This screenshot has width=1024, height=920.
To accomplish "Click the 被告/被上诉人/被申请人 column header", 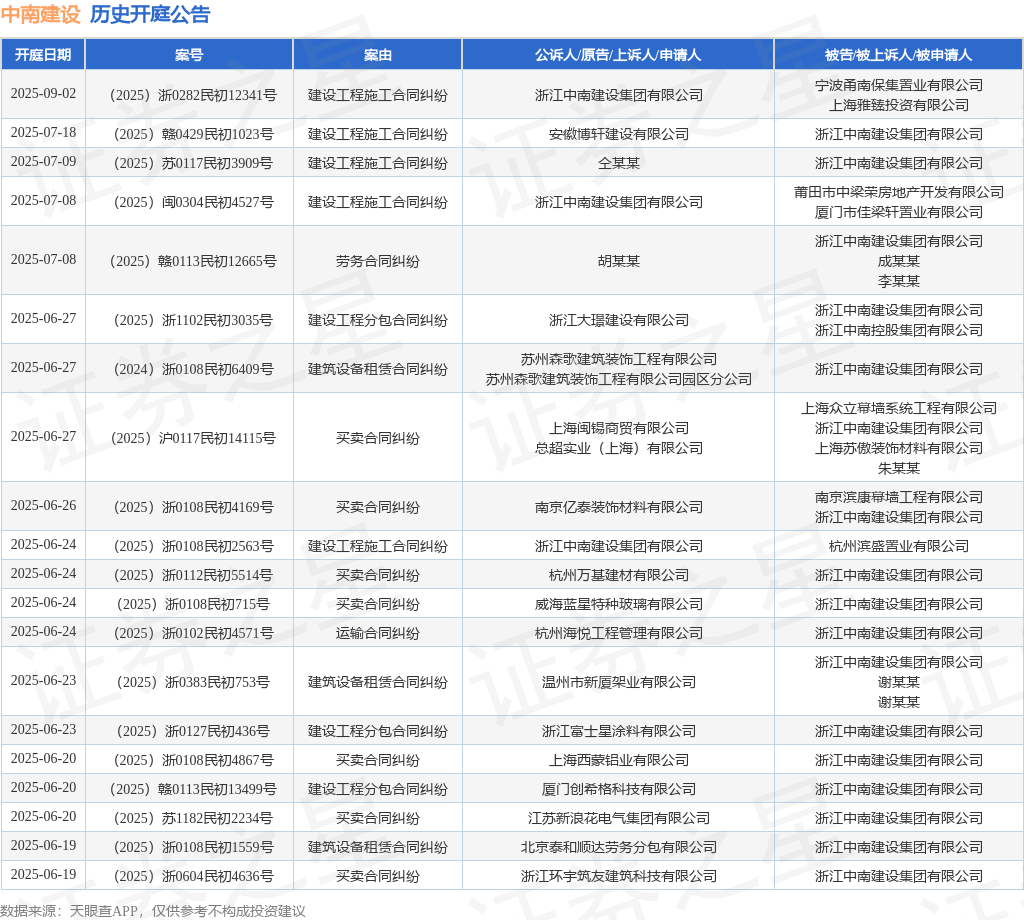I will [899, 55].
